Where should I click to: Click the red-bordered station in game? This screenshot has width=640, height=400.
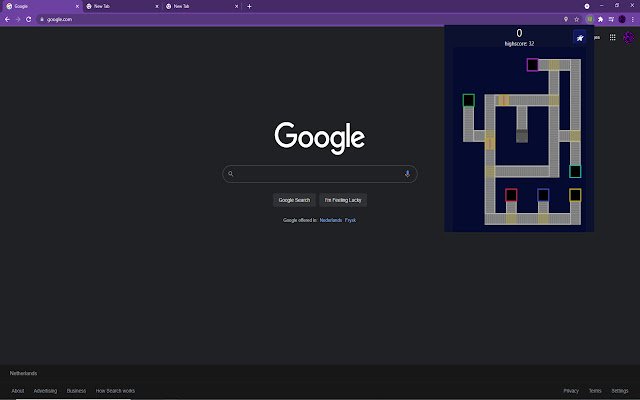pos(511,195)
